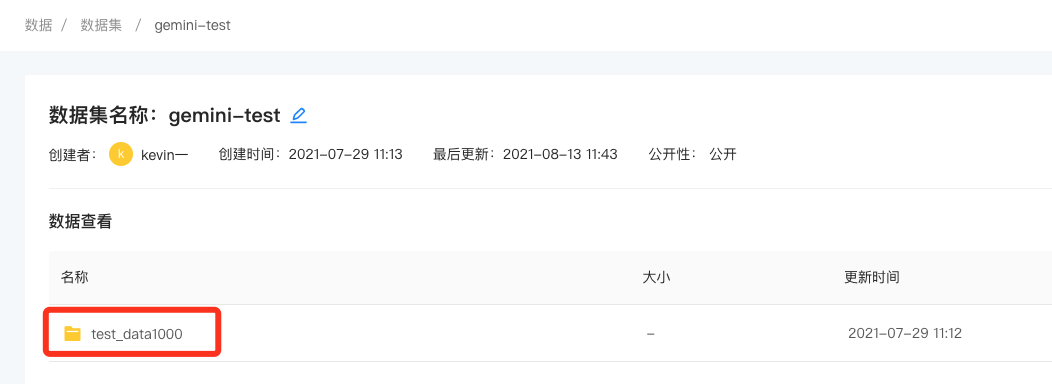The height and width of the screenshot is (384, 1052).
Task: Click the 公开性 label
Action: [673, 154]
